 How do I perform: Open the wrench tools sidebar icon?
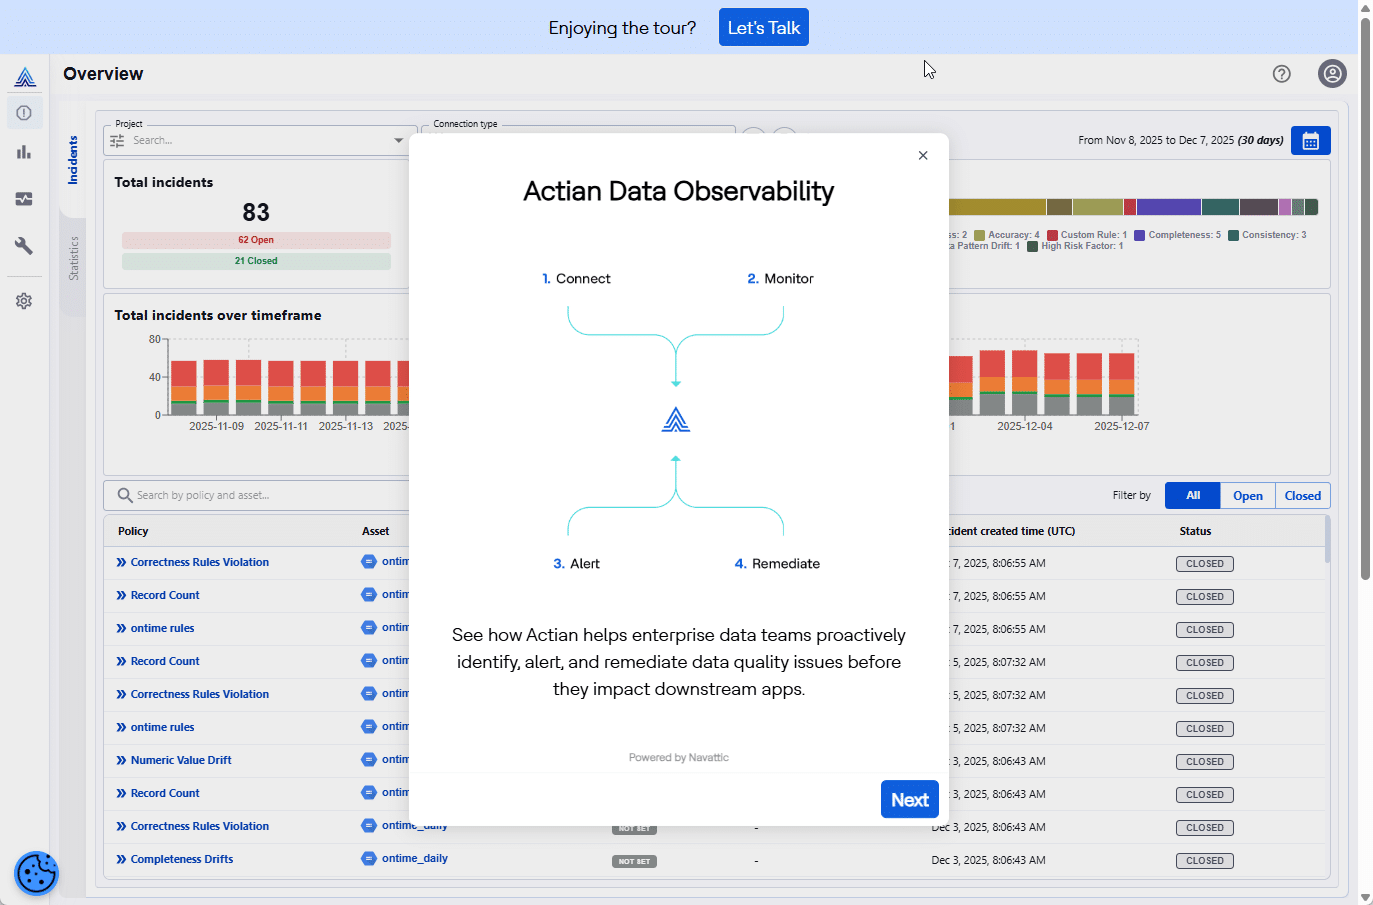[x=24, y=246]
